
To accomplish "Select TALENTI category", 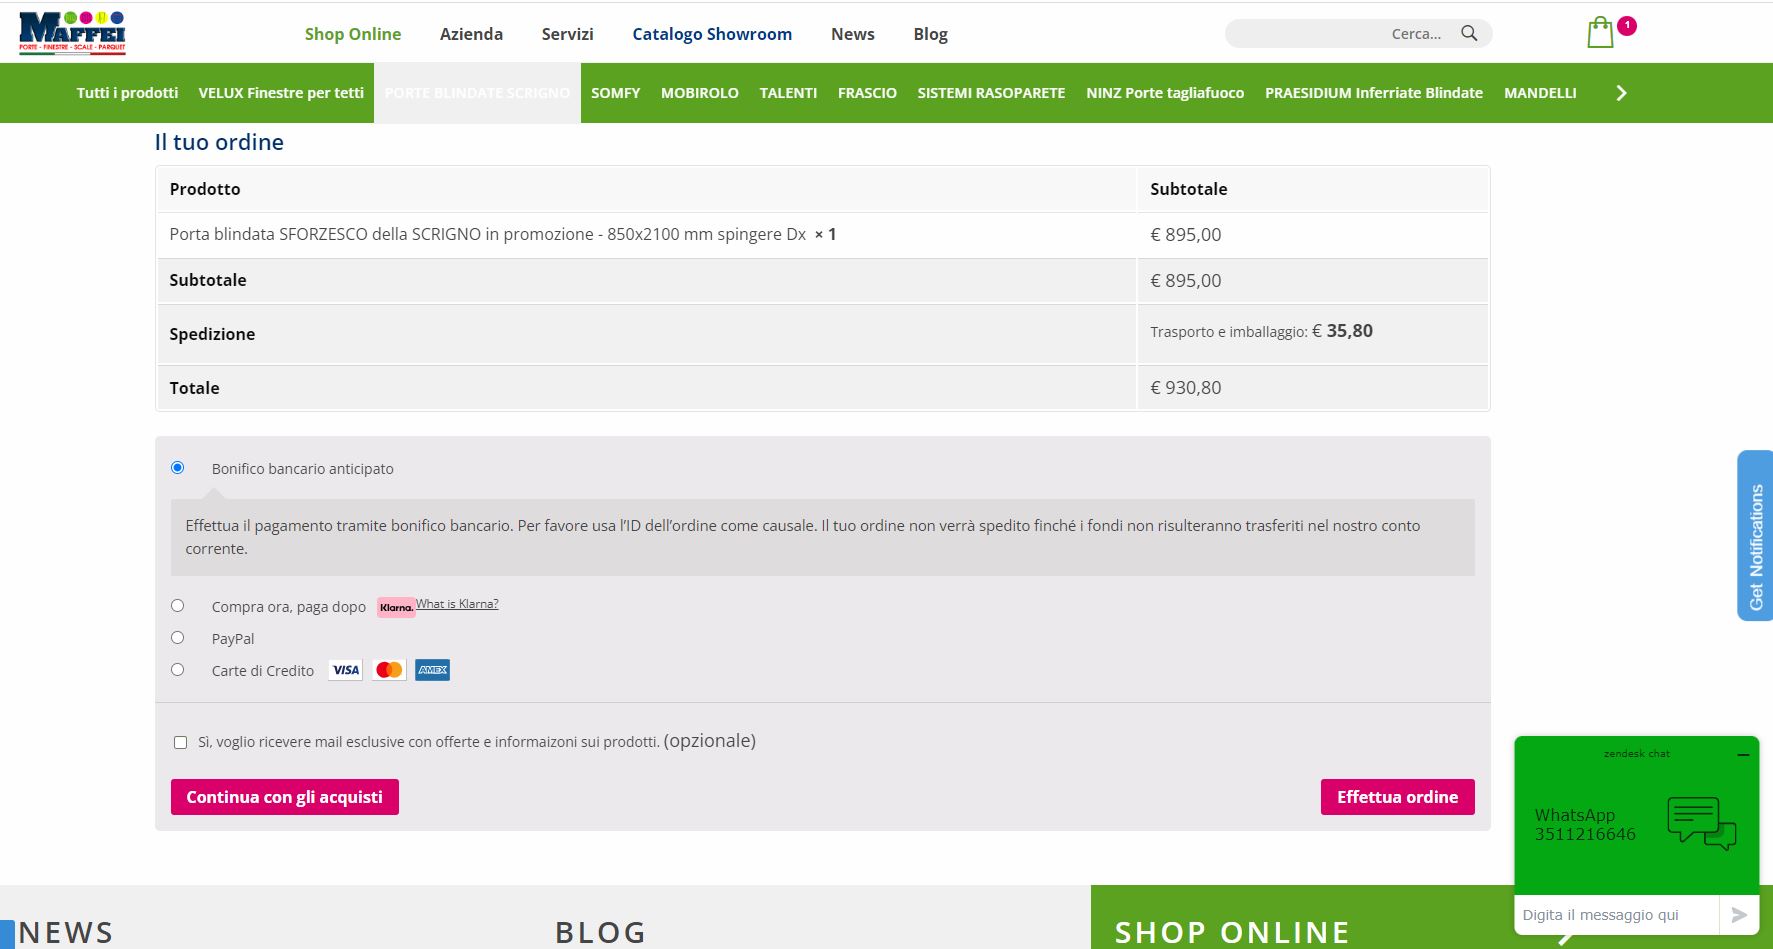I will [788, 93].
